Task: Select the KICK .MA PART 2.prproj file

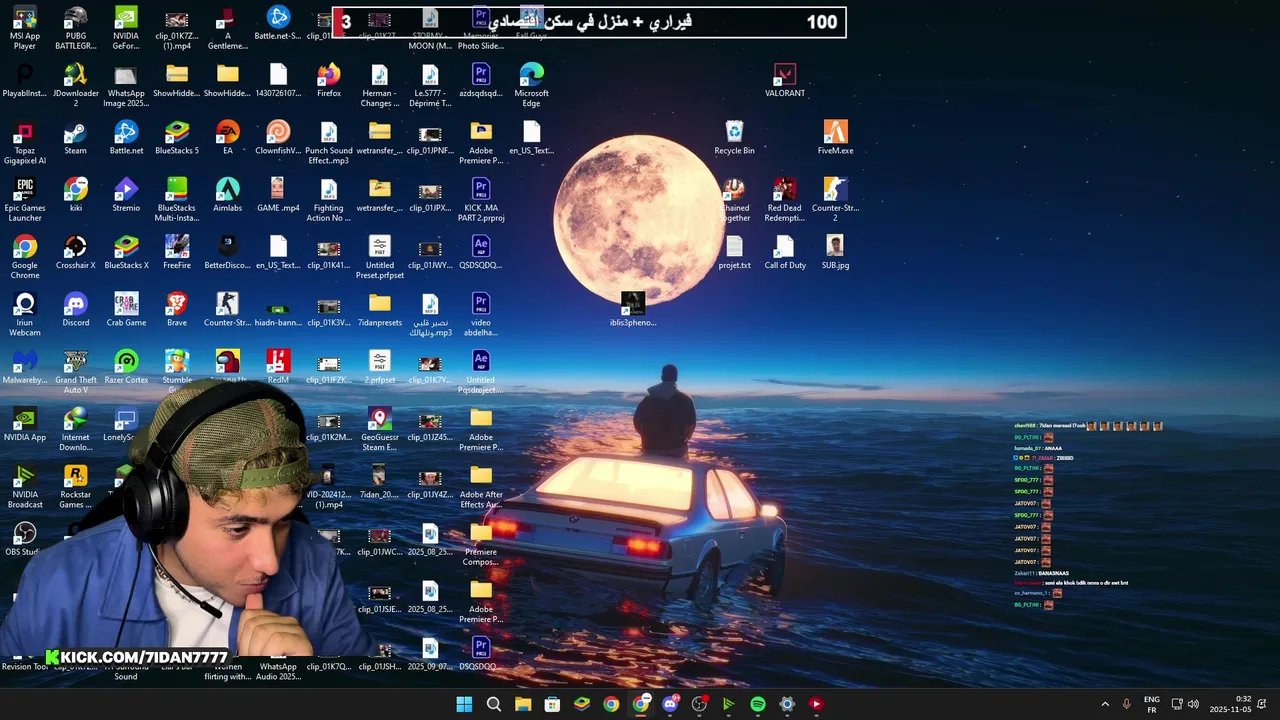Action: pyautogui.click(x=481, y=200)
